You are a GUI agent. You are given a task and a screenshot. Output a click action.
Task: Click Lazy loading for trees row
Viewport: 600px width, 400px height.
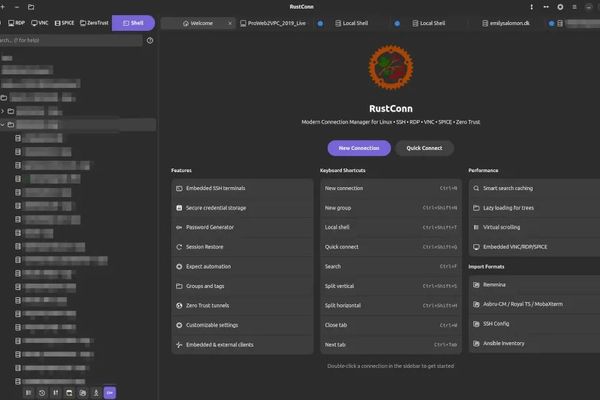tap(534, 208)
